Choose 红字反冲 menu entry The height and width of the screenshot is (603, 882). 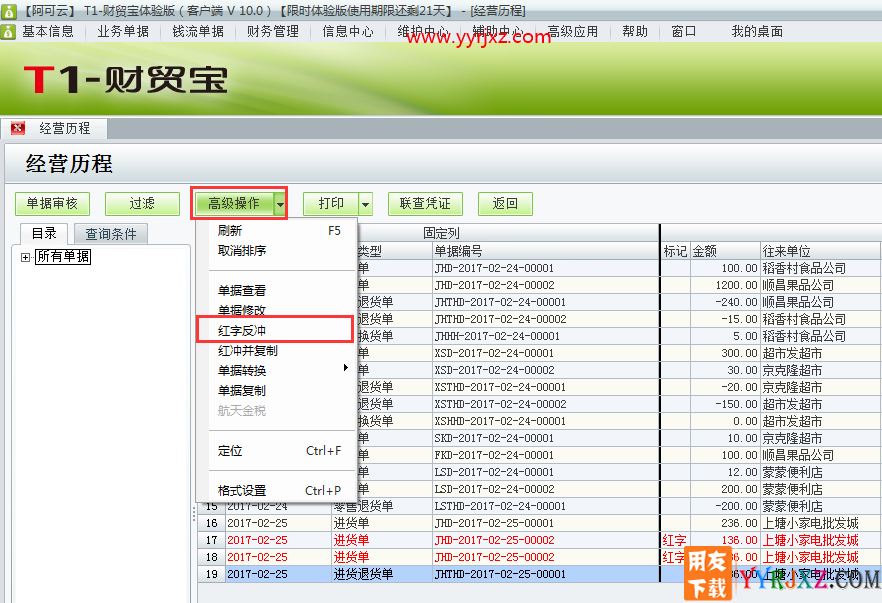coord(278,331)
